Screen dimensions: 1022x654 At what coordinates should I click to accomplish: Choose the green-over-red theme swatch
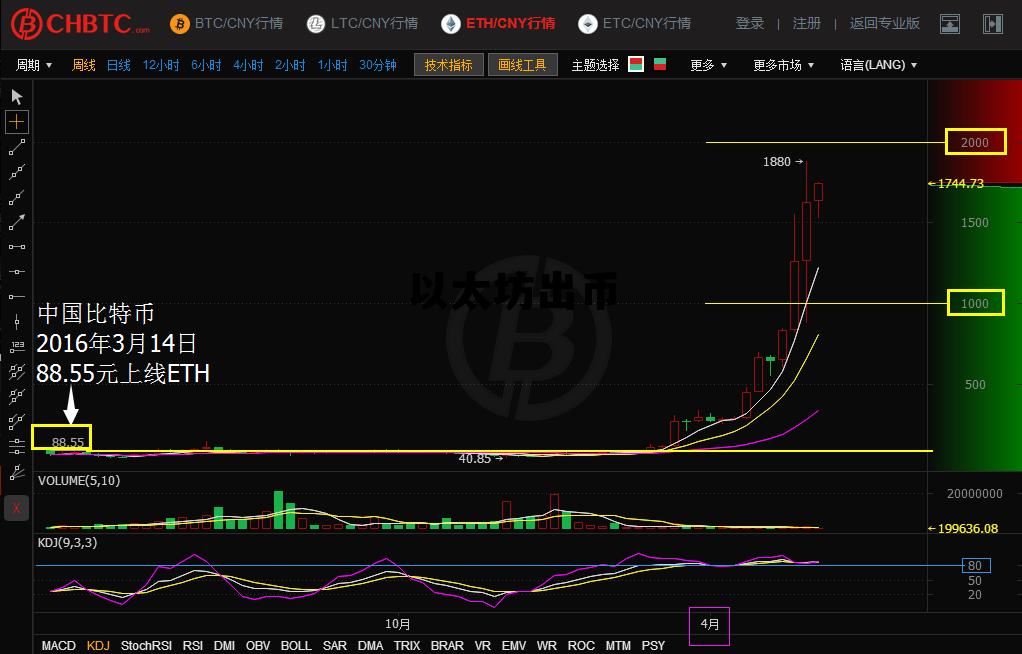pos(660,65)
